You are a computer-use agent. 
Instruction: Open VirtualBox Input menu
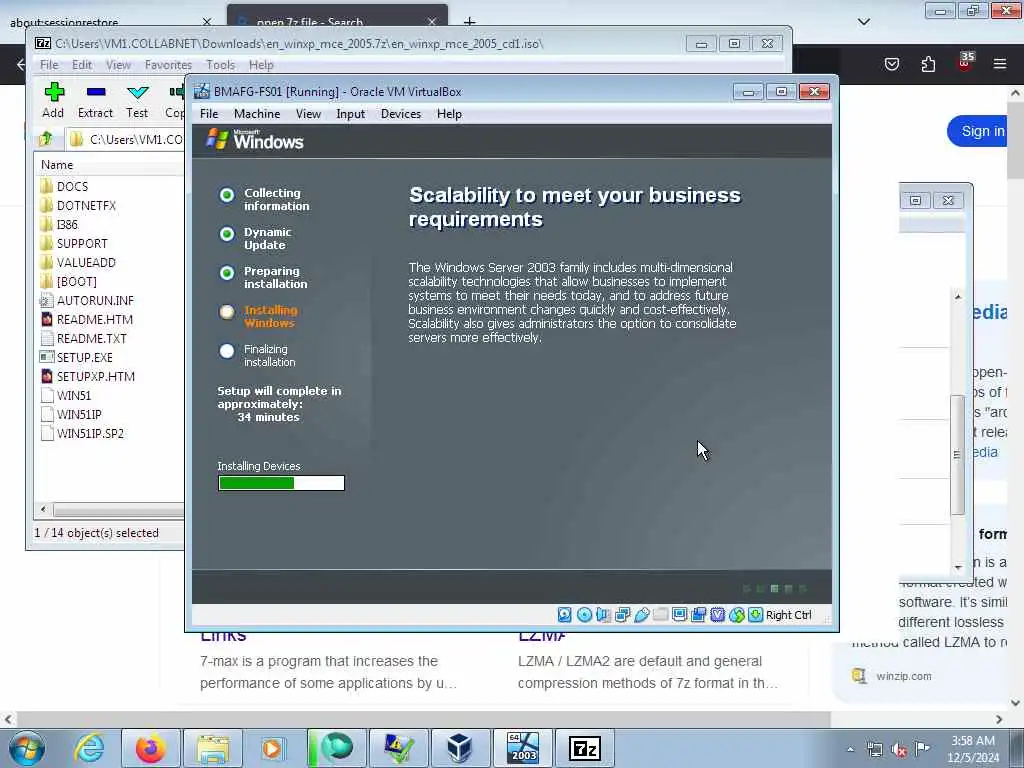[351, 114]
